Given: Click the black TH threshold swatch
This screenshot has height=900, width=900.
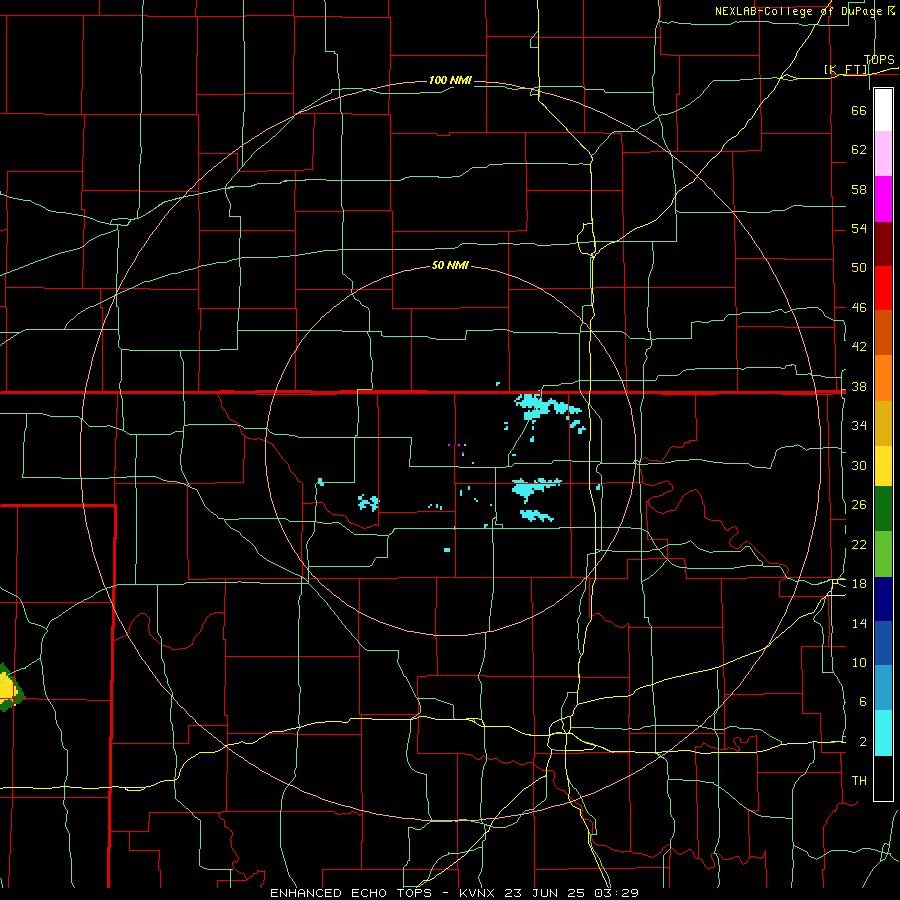Looking at the screenshot, I should [x=883, y=778].
